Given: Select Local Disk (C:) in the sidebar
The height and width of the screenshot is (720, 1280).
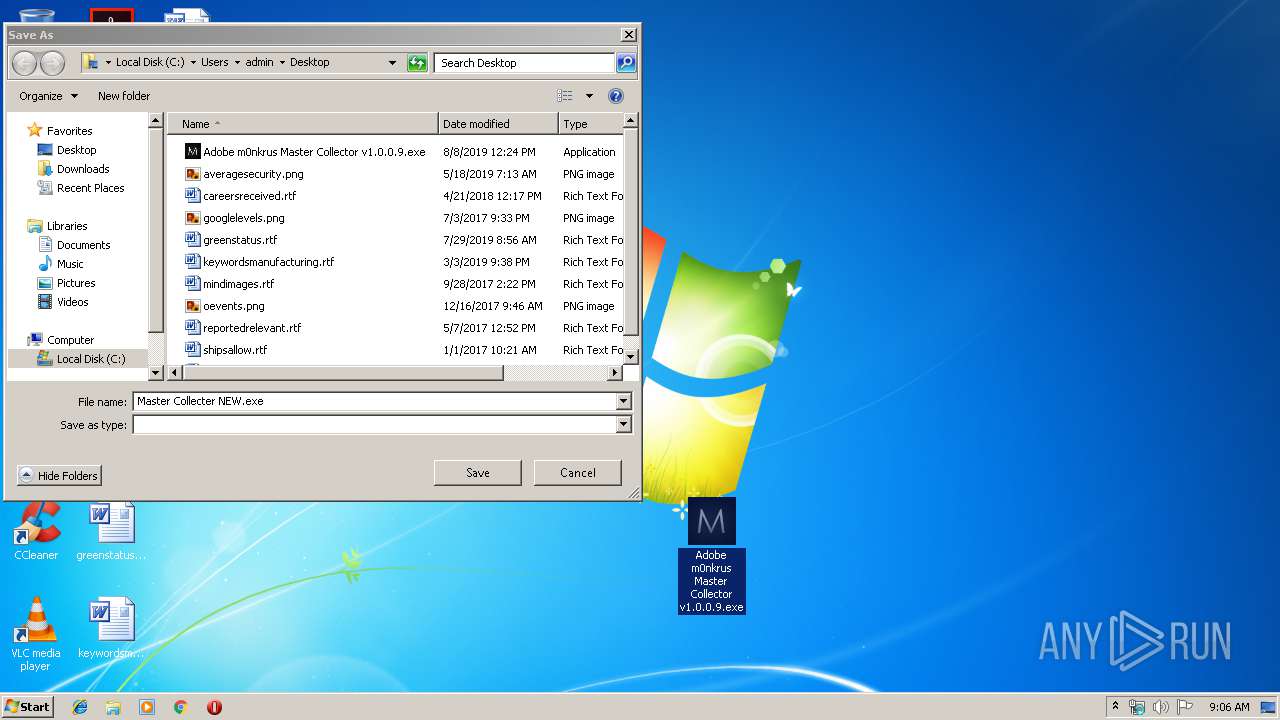Looking at the screenshot, I should coord(90,359).
